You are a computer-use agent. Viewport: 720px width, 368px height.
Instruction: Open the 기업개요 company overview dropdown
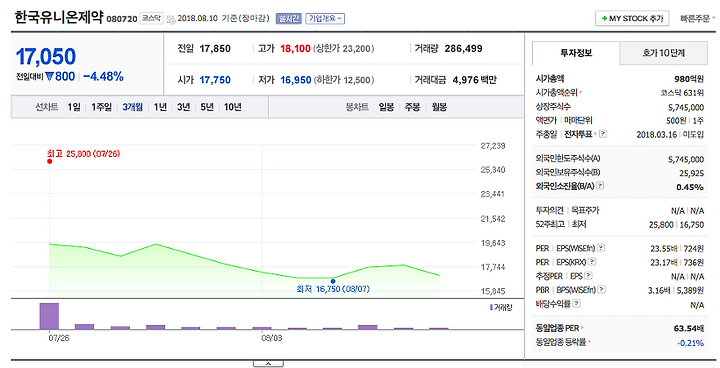[x=325, y=18]
